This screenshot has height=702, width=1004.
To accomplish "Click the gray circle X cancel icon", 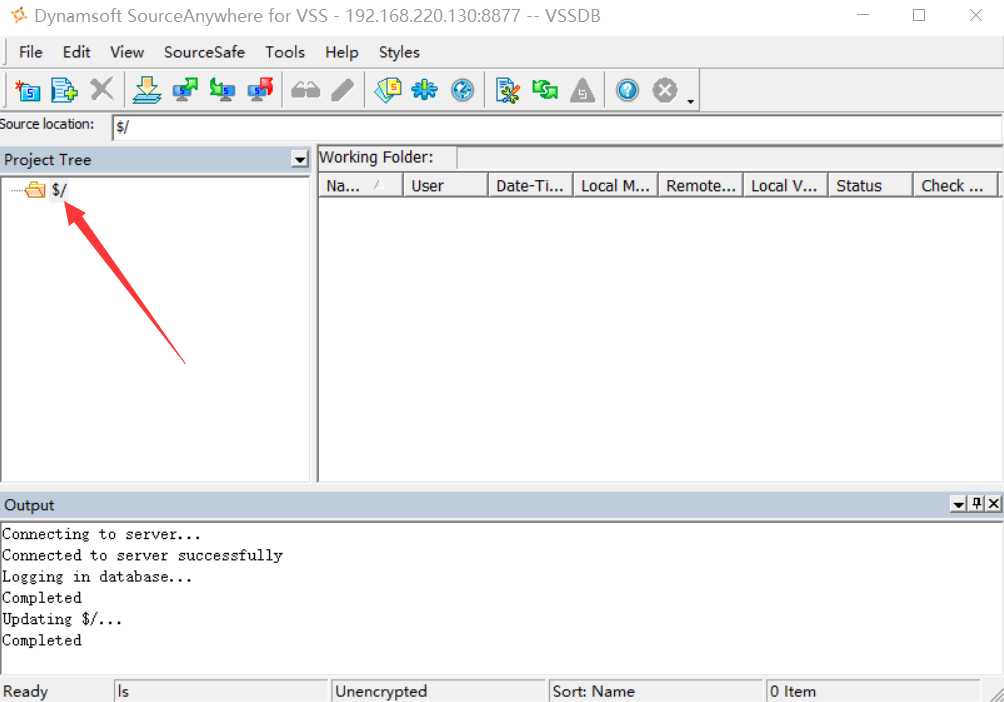I will pos(665,90).
